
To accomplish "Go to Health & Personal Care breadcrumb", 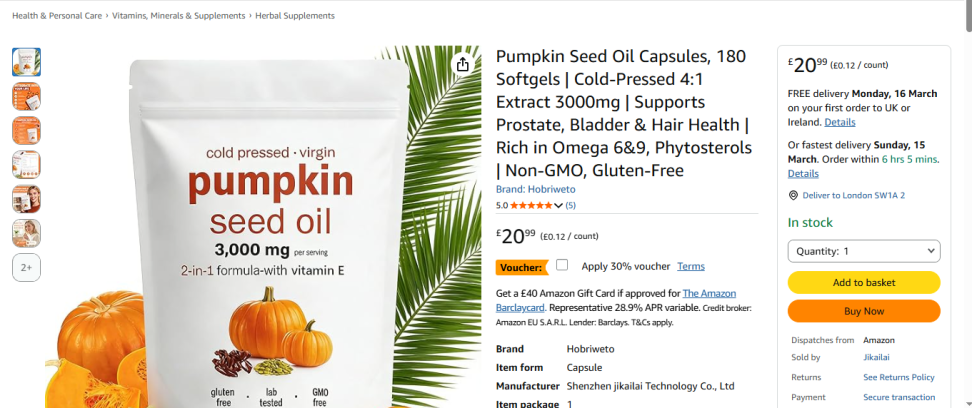I will click(57, 16).
